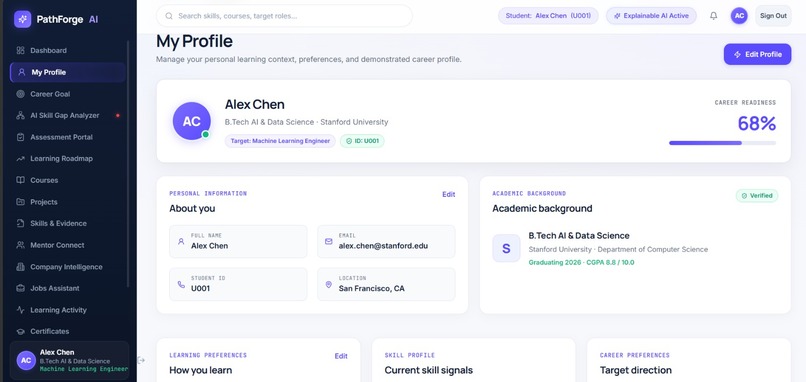Click the sidebar scrollbar
This screenshot has height=382, width=806.
[x=128, y=165]
